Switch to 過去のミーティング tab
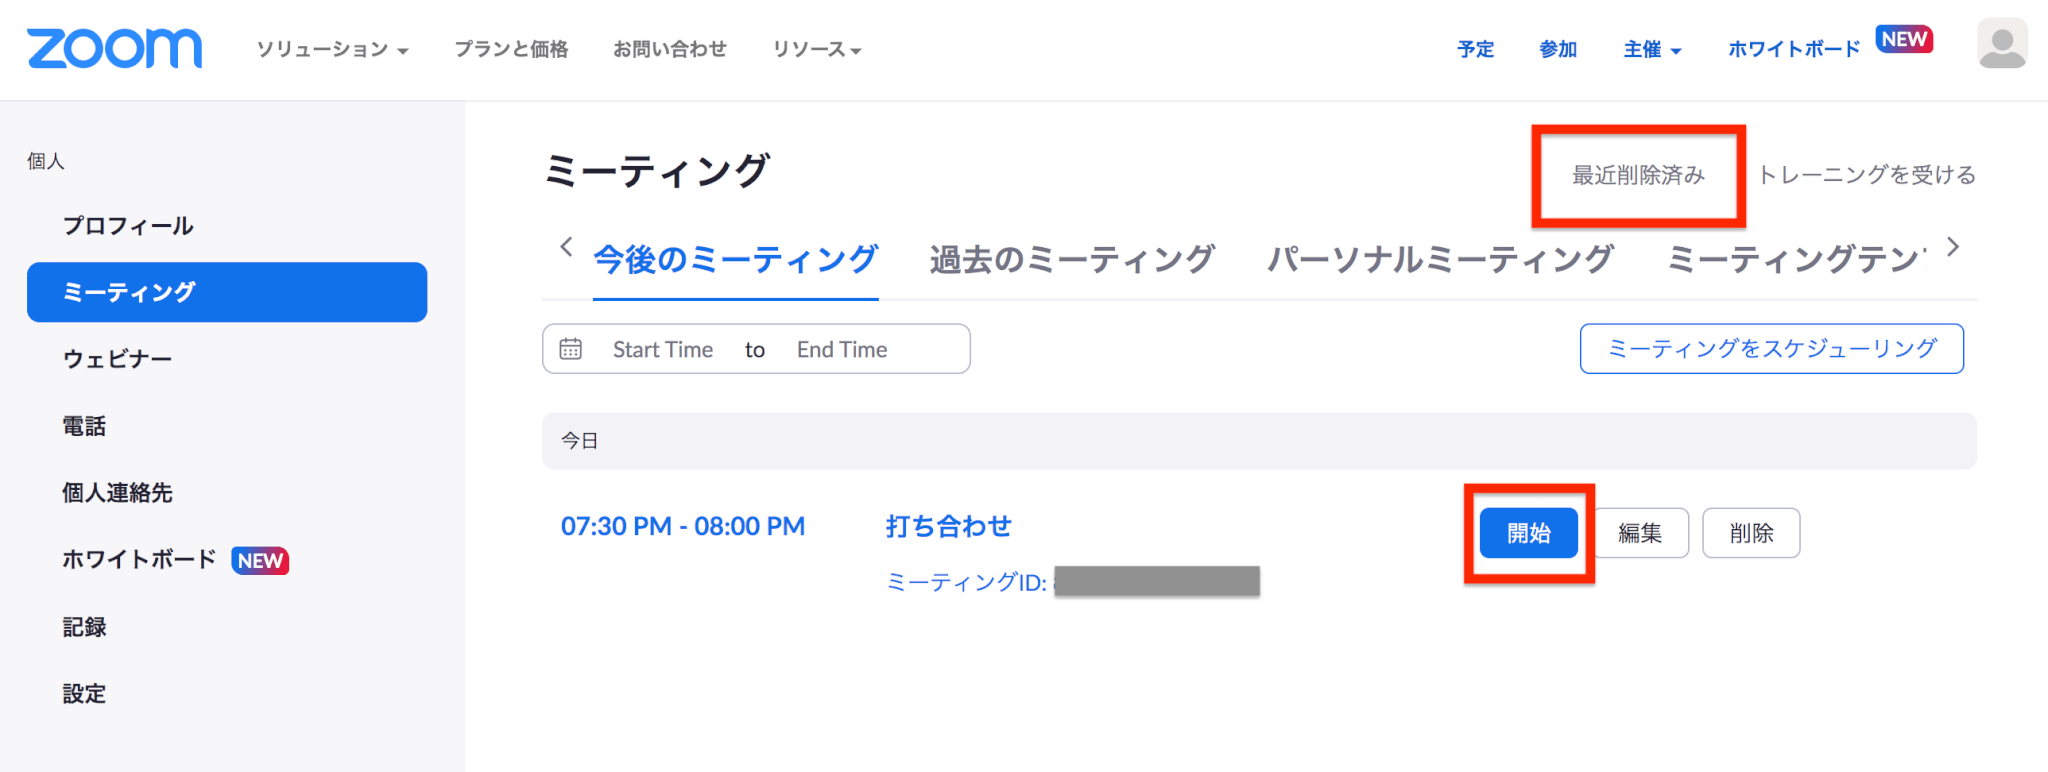 point(1072,260)
